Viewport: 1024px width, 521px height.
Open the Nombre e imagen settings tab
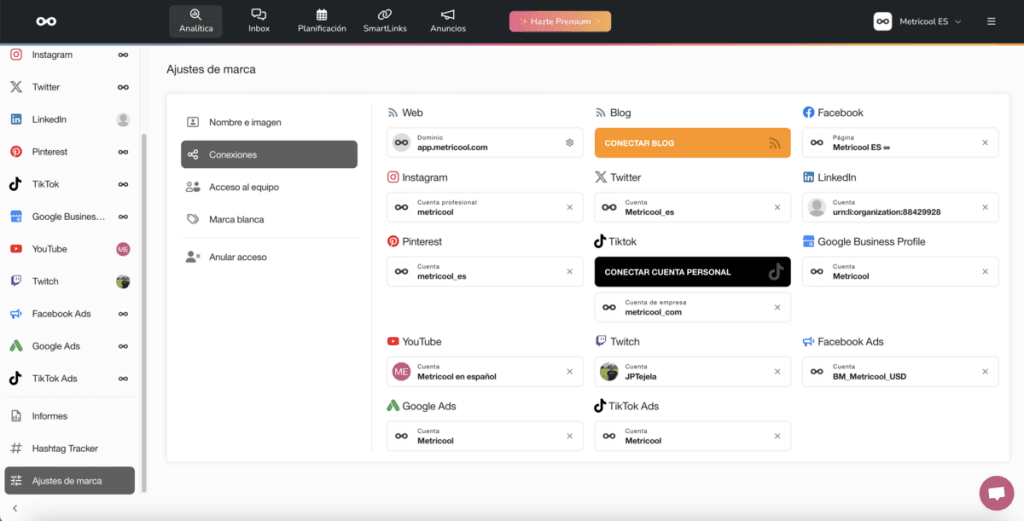point(269,122)
